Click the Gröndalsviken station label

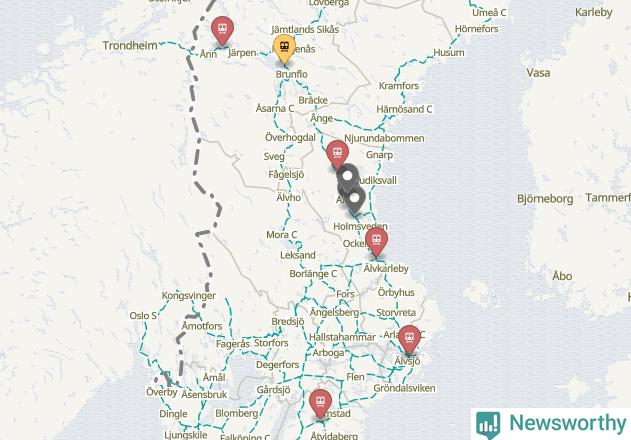[x=404, y=388]
